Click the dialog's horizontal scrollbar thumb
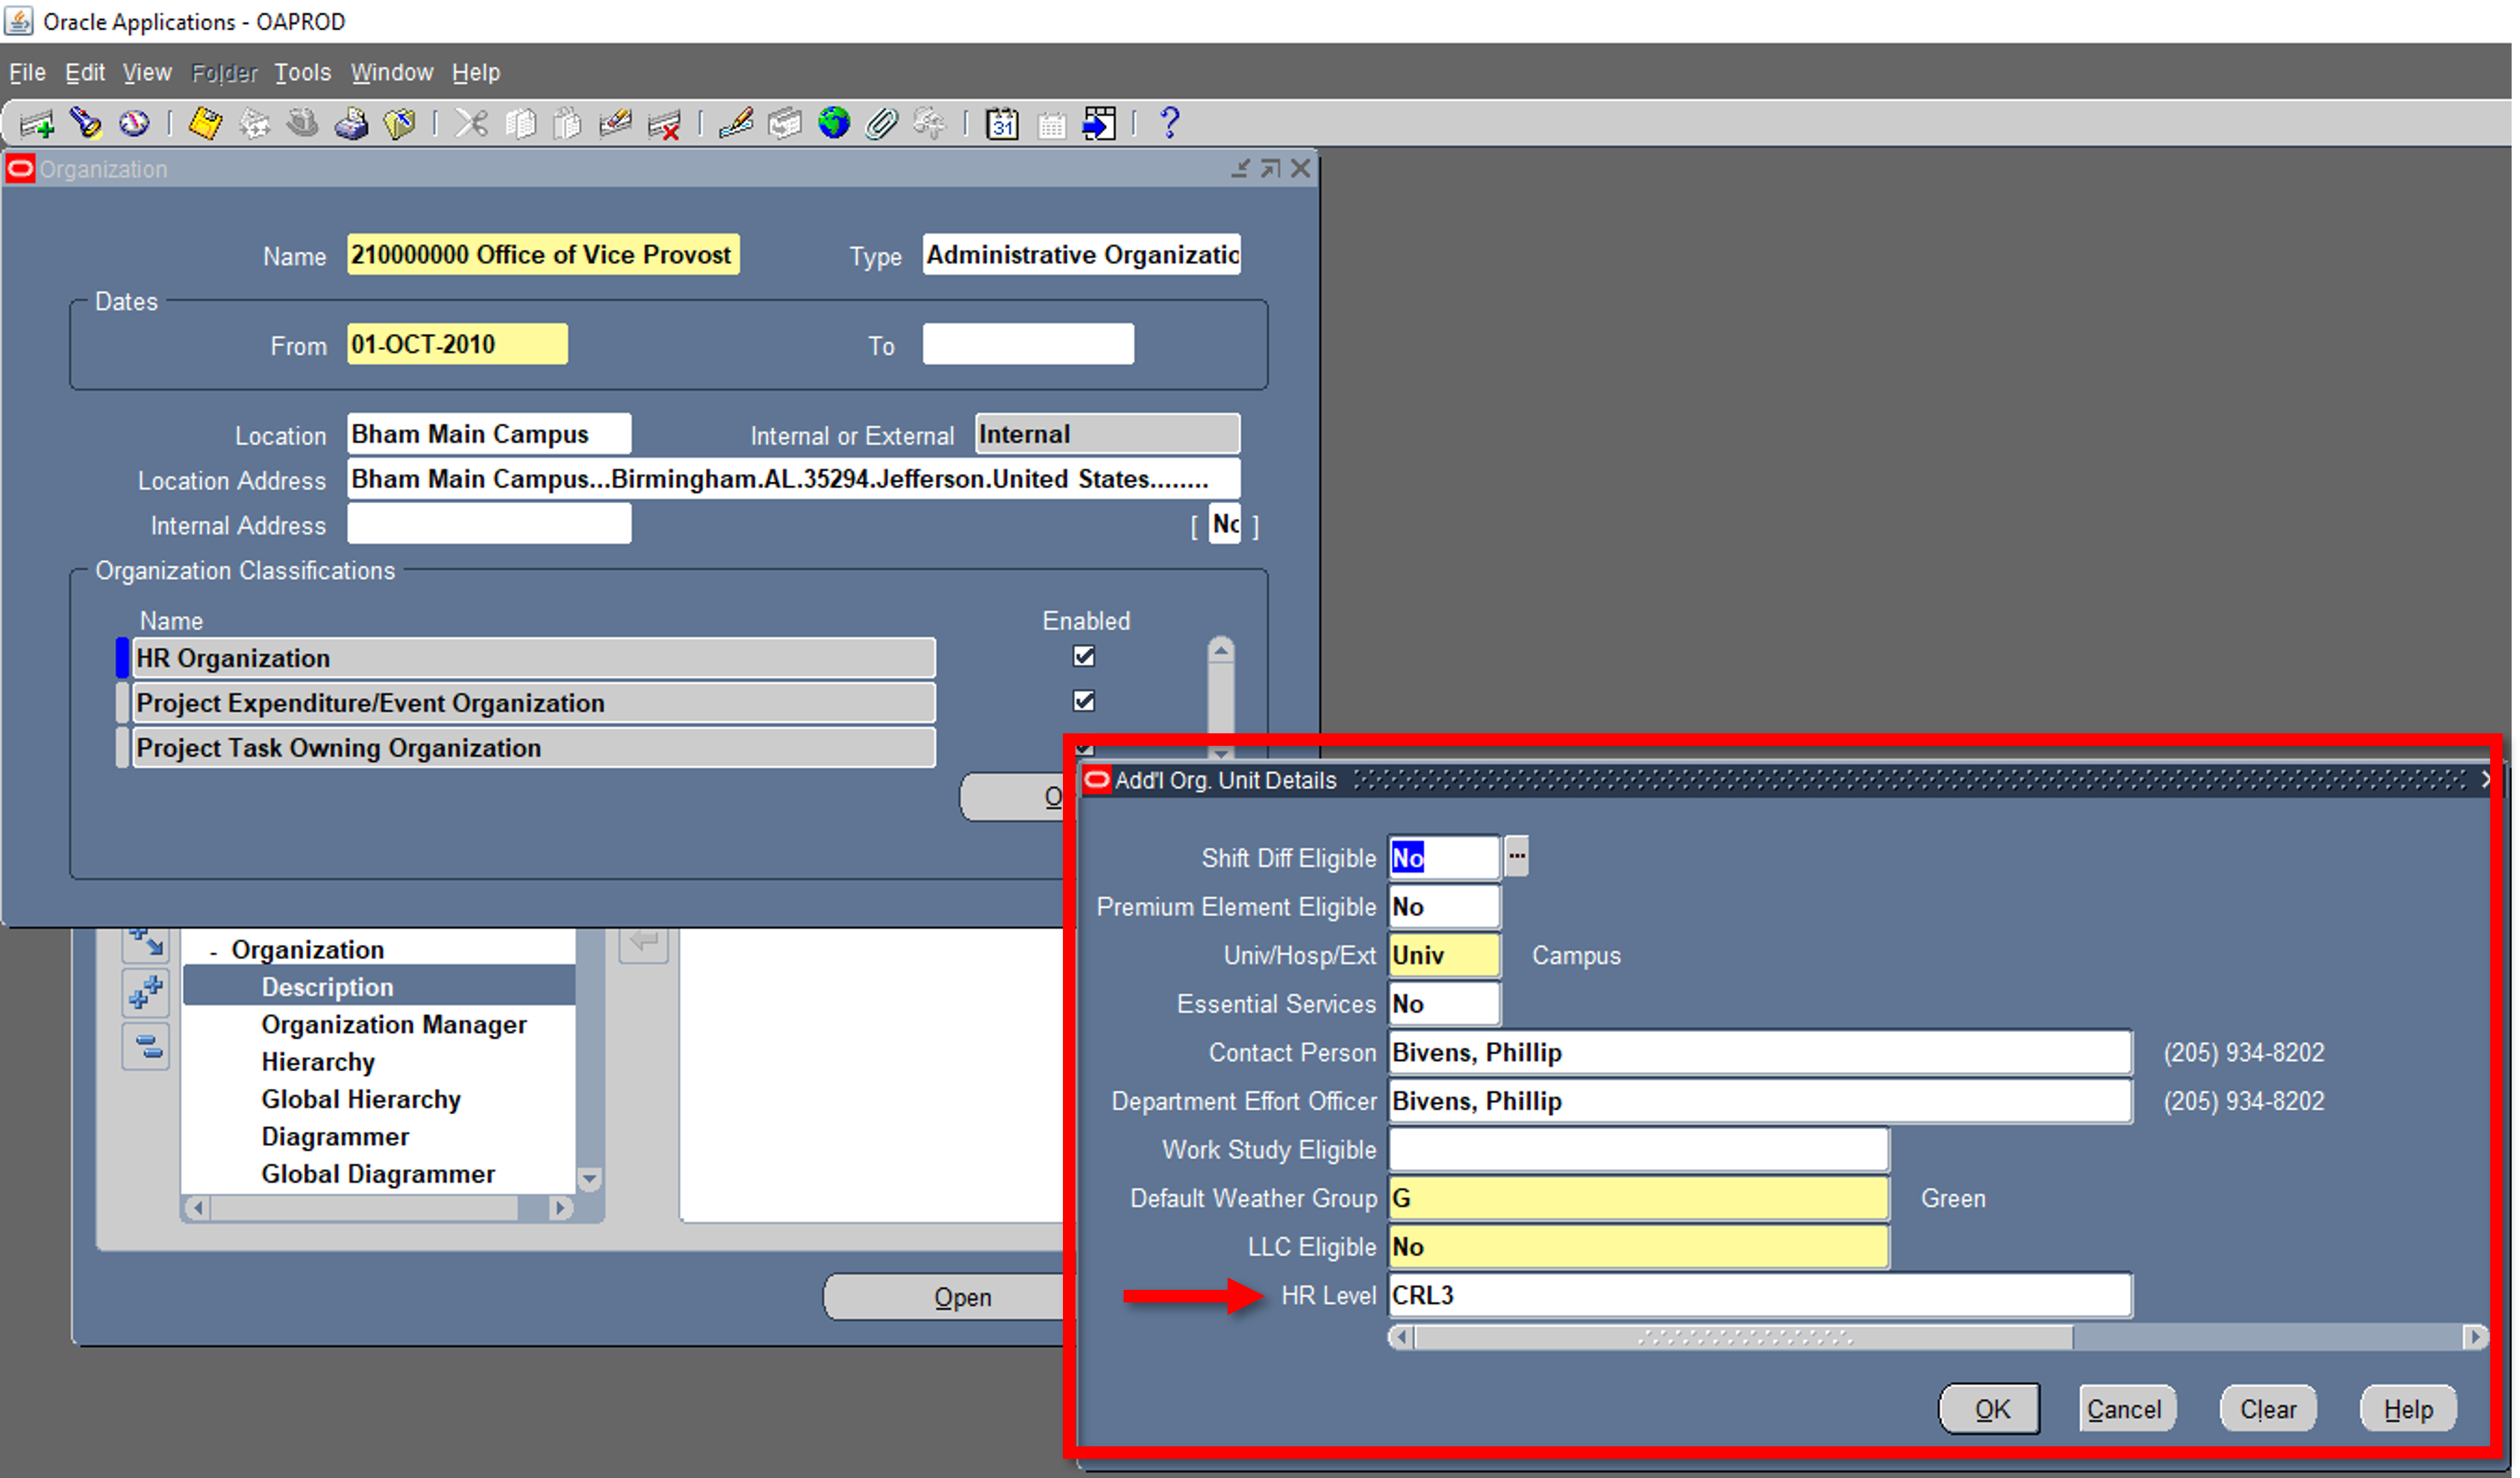 [1744, 1337]
